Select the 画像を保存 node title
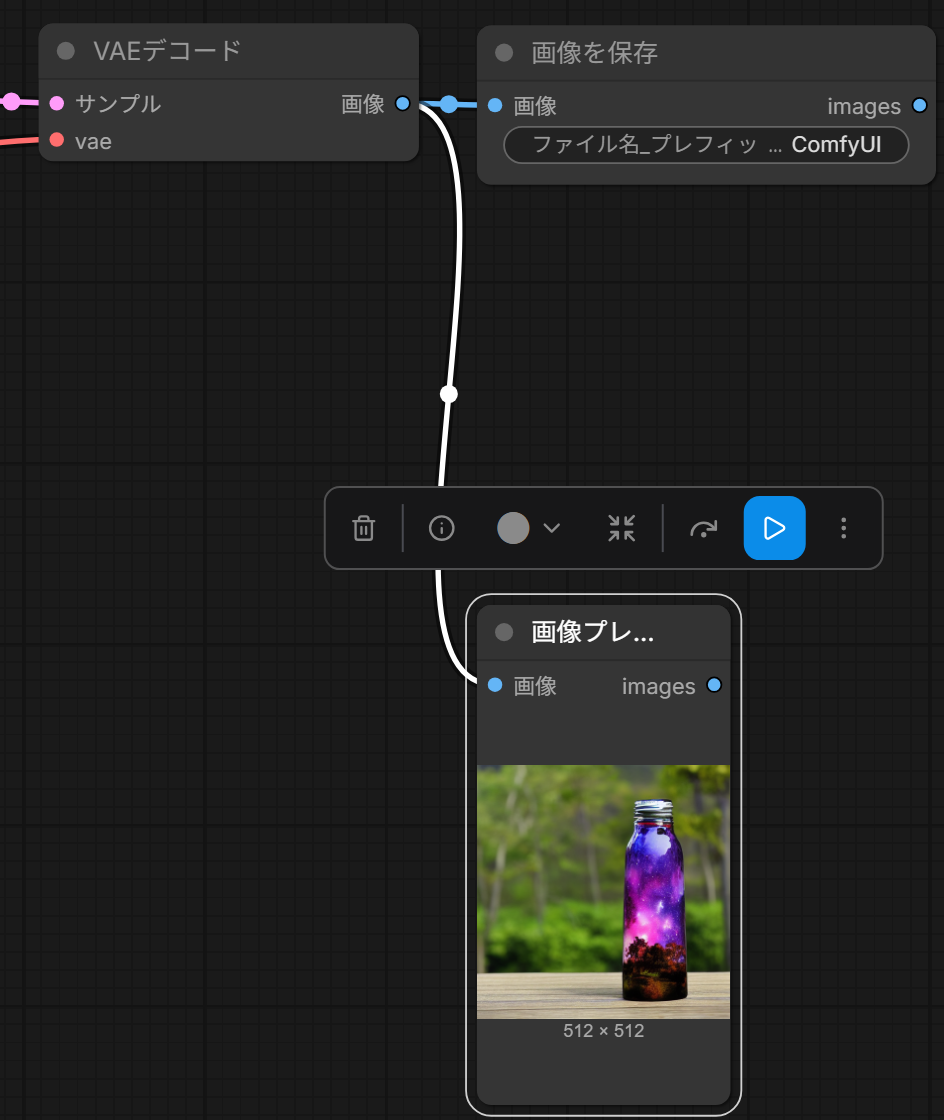The width and height of the screenshot is (944, 1120). pos(594,53)
